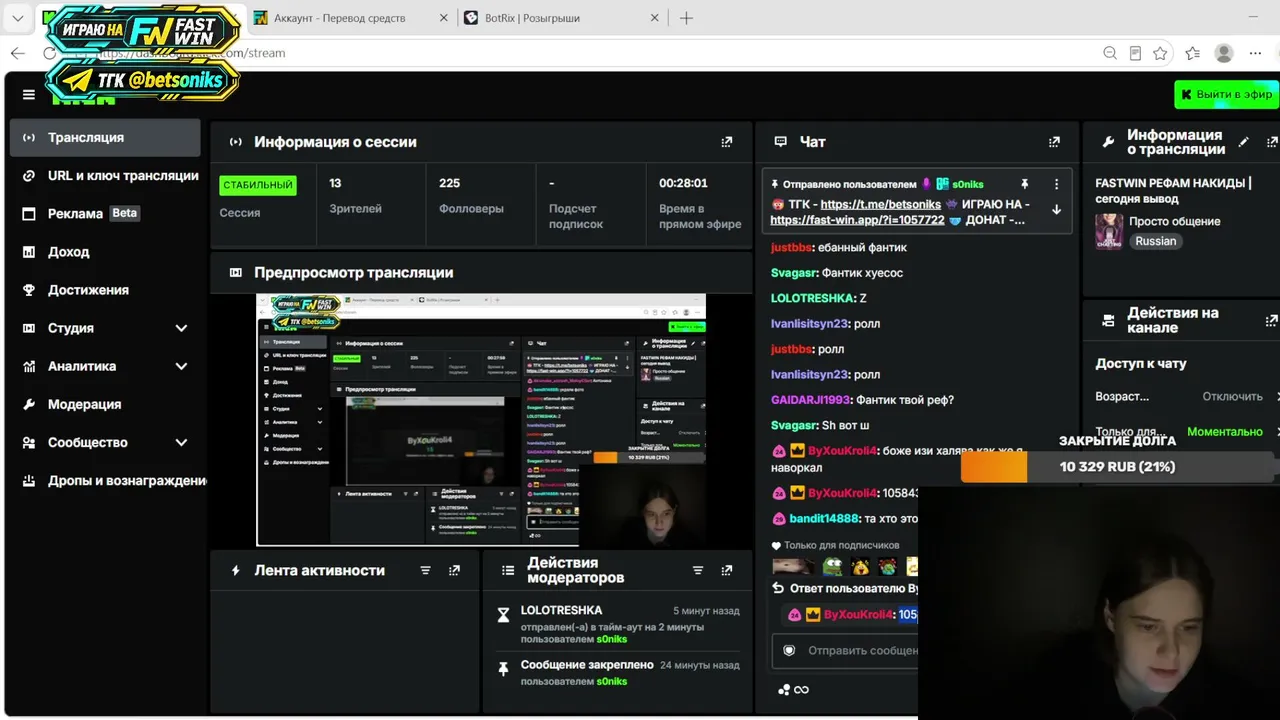Open a new browser tab
The height and width of the screenshot is (720, 1280).
[x=686, y=18]
